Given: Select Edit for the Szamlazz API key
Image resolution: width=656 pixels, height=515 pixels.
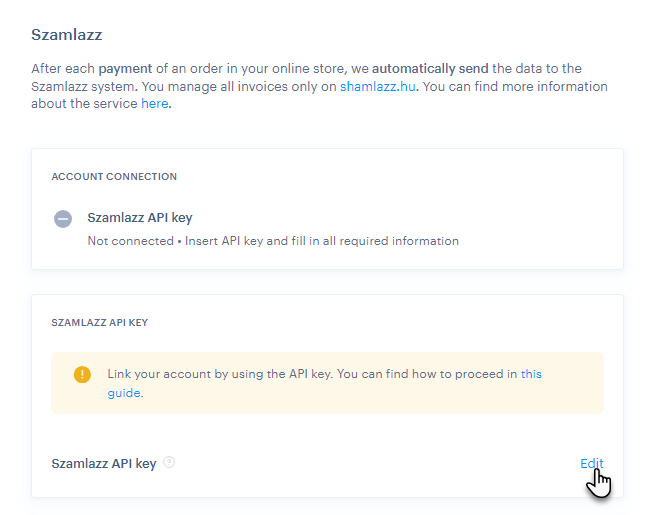Looking at the screenshot, I should tap(592, 463).
